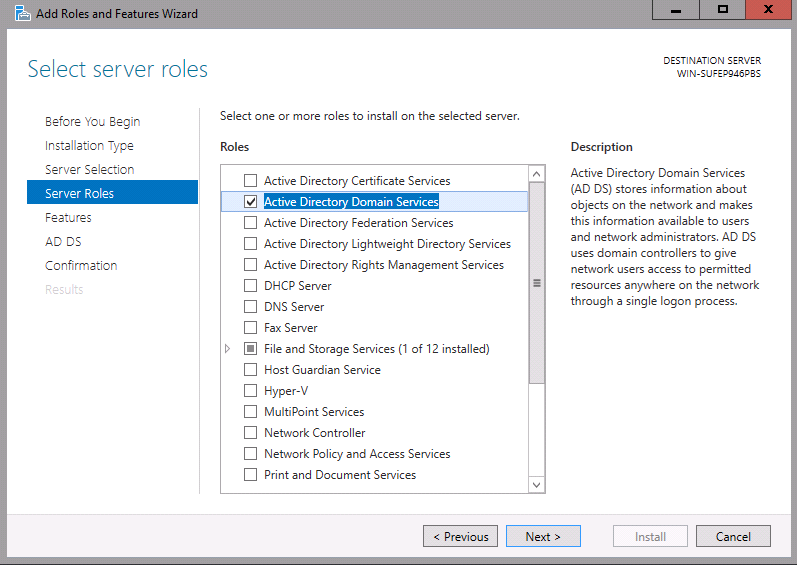The height and width of the screenshot is (565, 797).
Task: Click the Previous button
Action: (460, 537)
